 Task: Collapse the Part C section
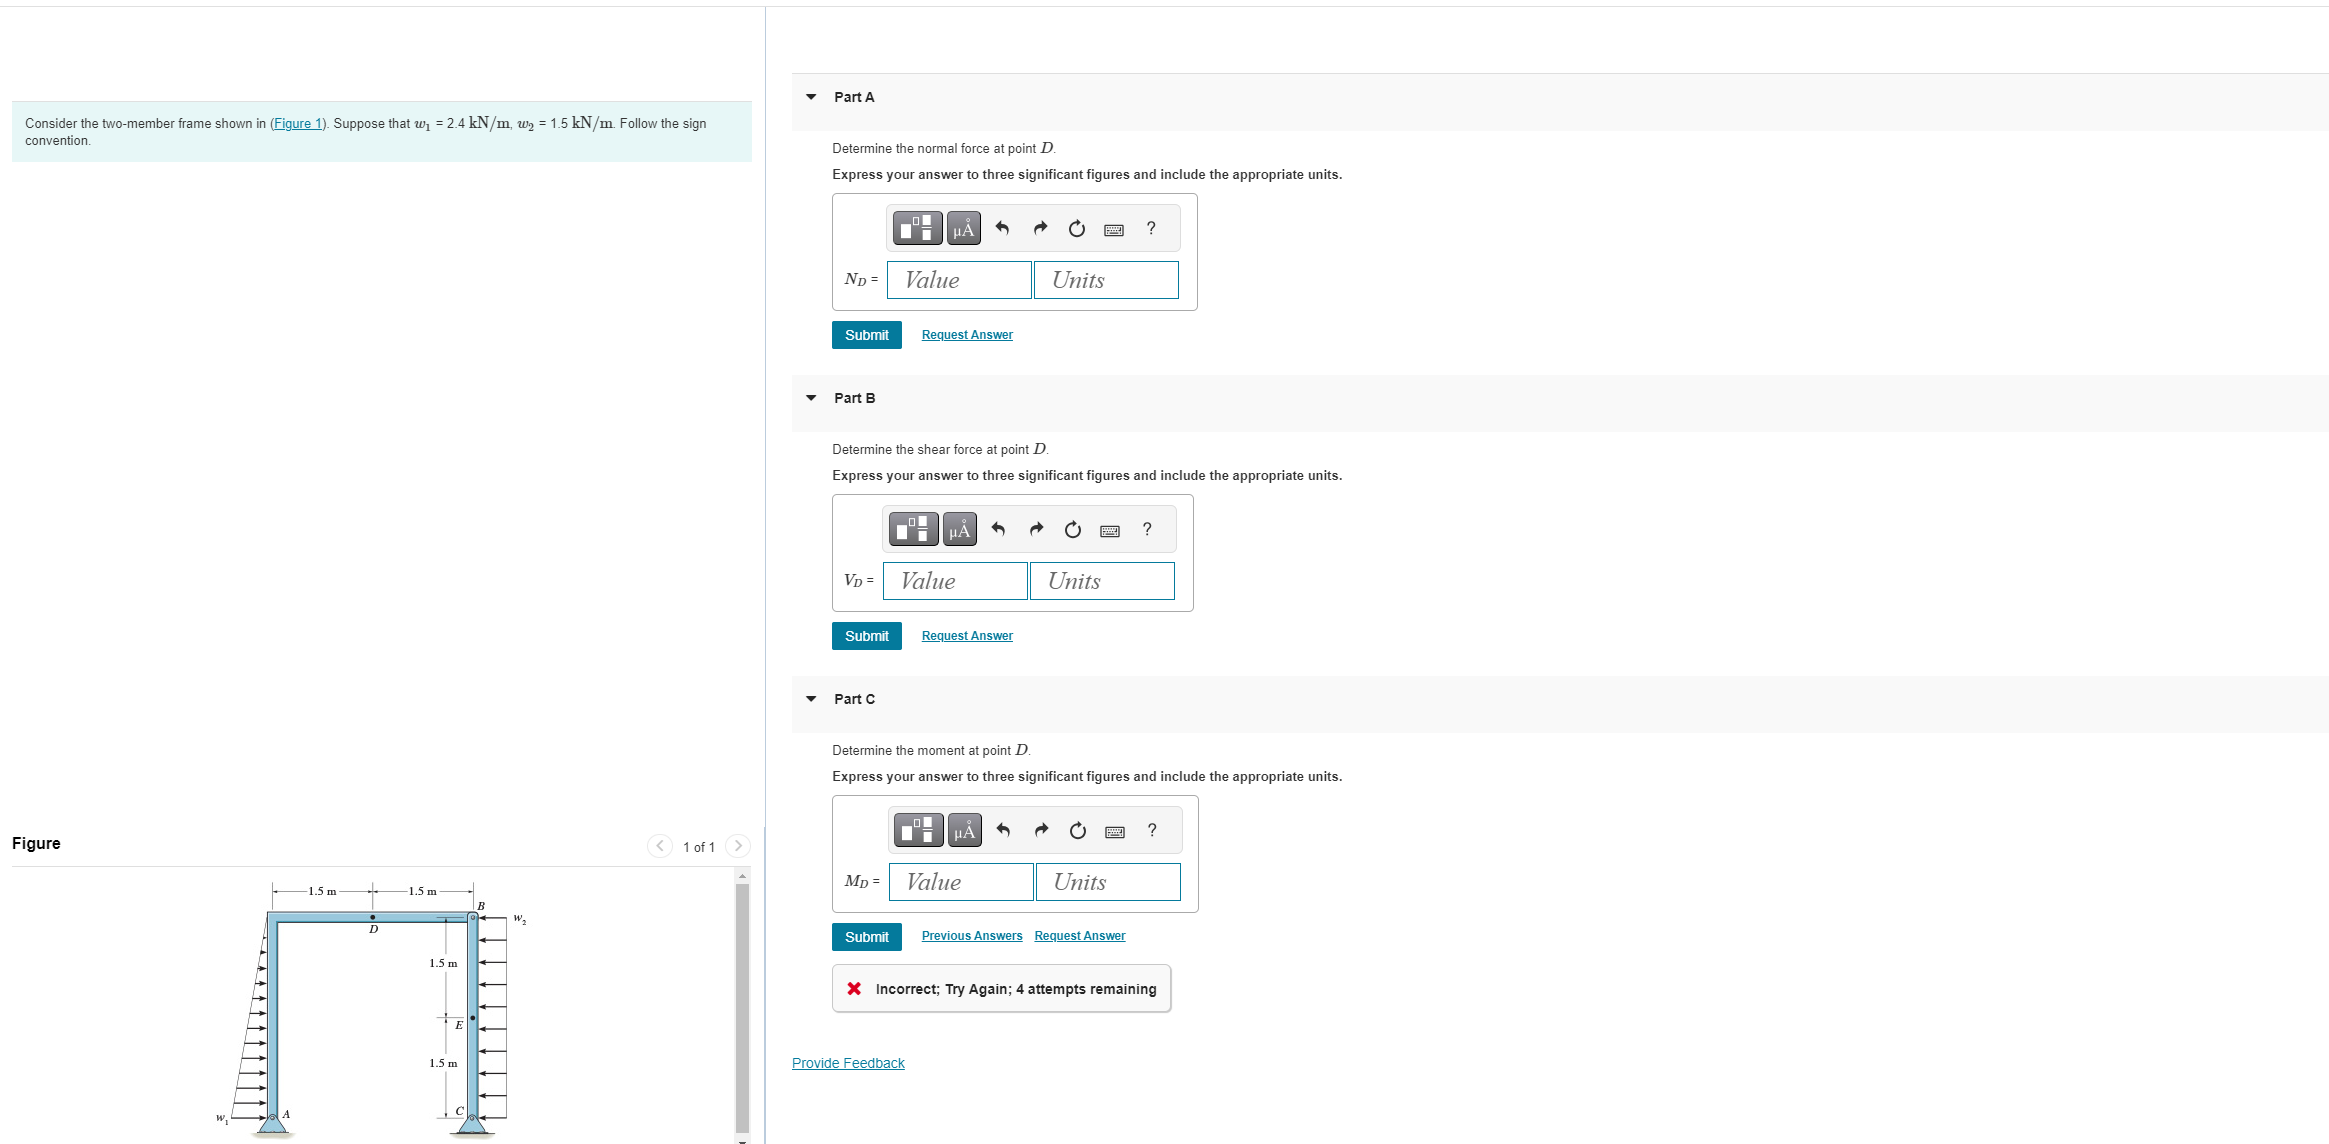(811, 699)
